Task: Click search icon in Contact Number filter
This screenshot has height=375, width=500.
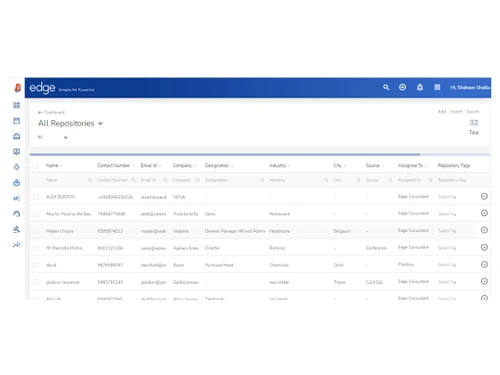Action: click(x=133, y=180)
